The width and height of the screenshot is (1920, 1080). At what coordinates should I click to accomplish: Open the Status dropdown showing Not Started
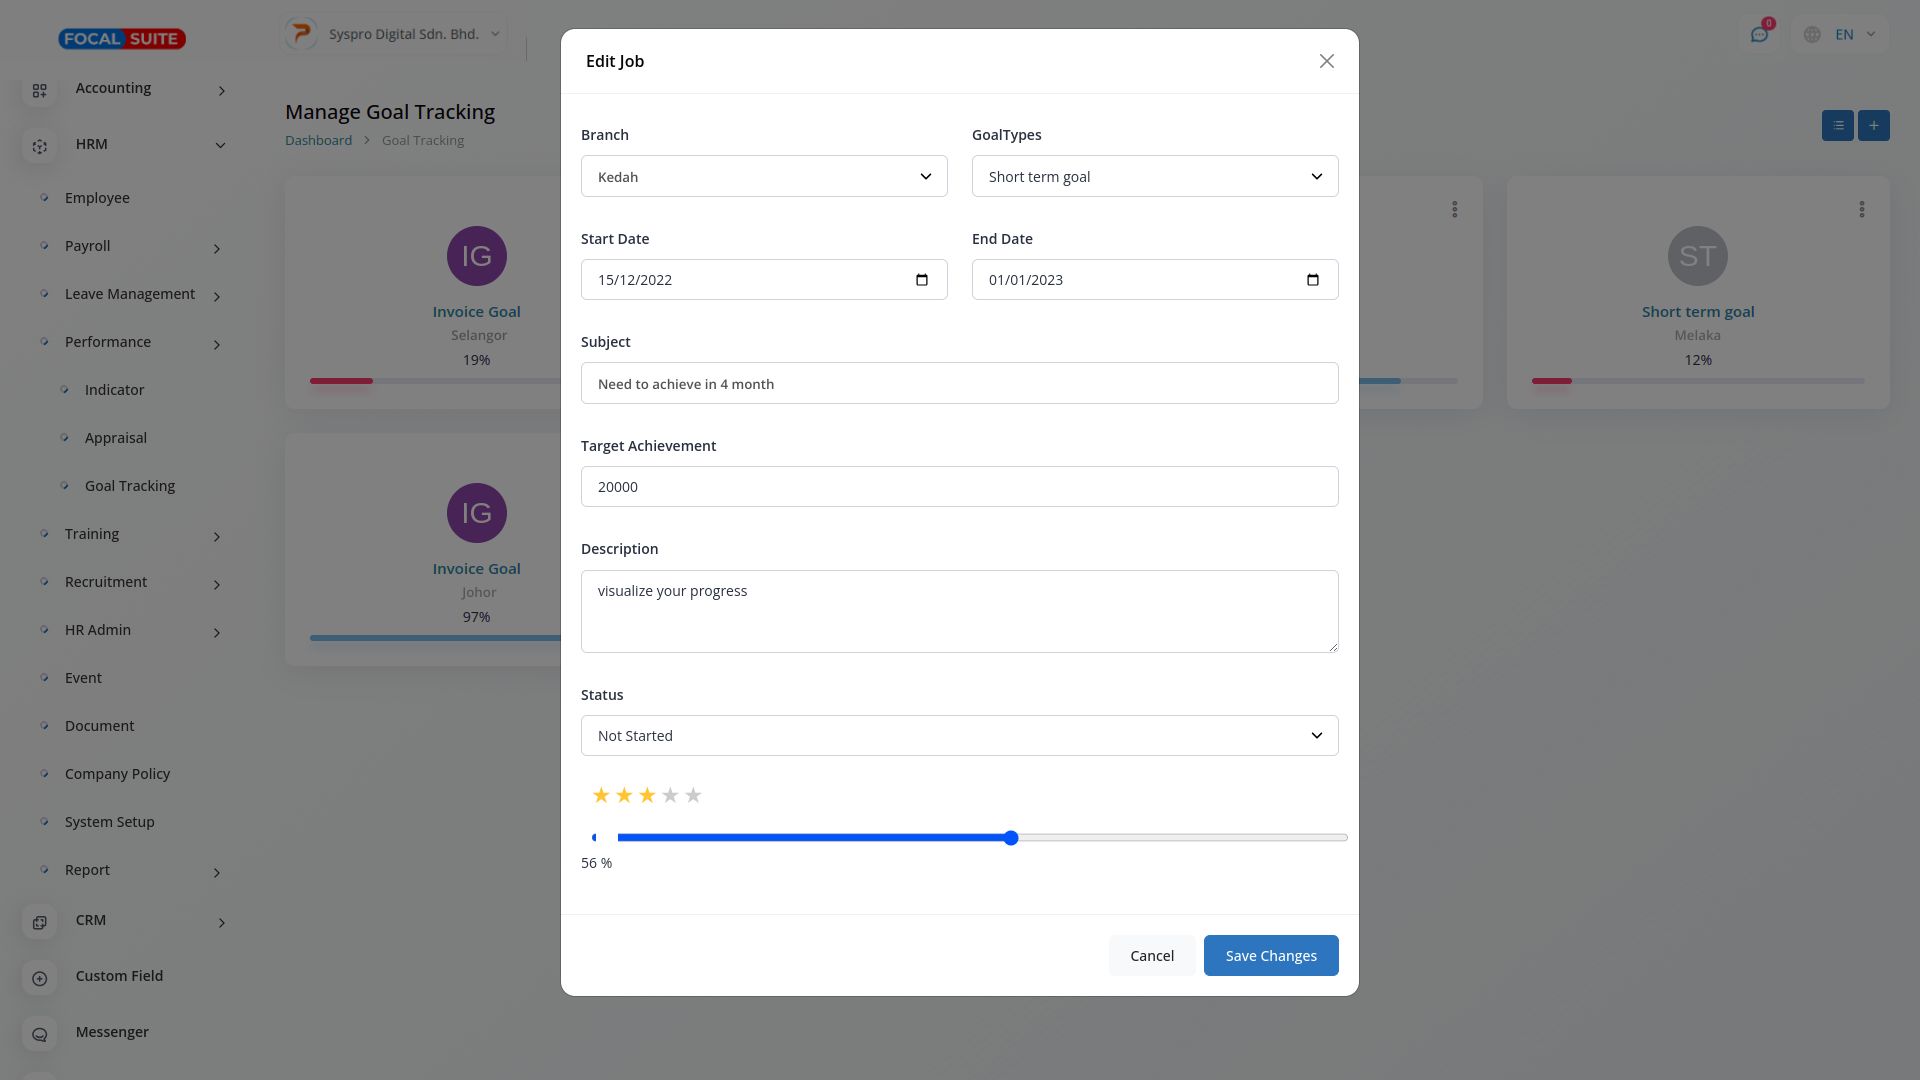tap(958, 736)
